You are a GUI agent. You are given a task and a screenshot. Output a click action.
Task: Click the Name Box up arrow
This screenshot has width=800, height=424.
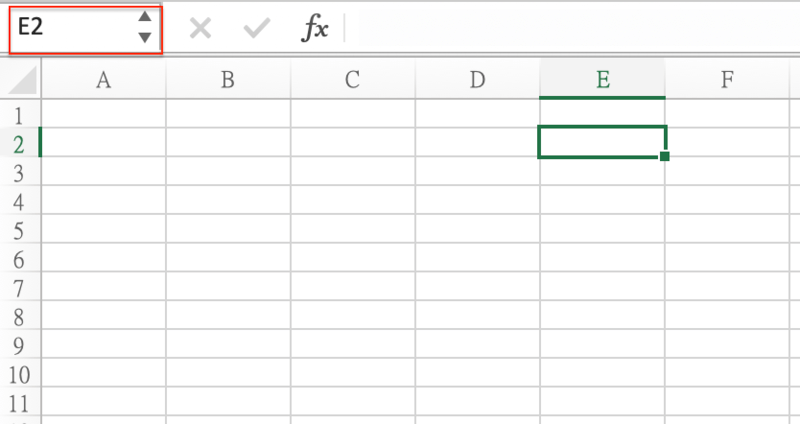[145, 17]
